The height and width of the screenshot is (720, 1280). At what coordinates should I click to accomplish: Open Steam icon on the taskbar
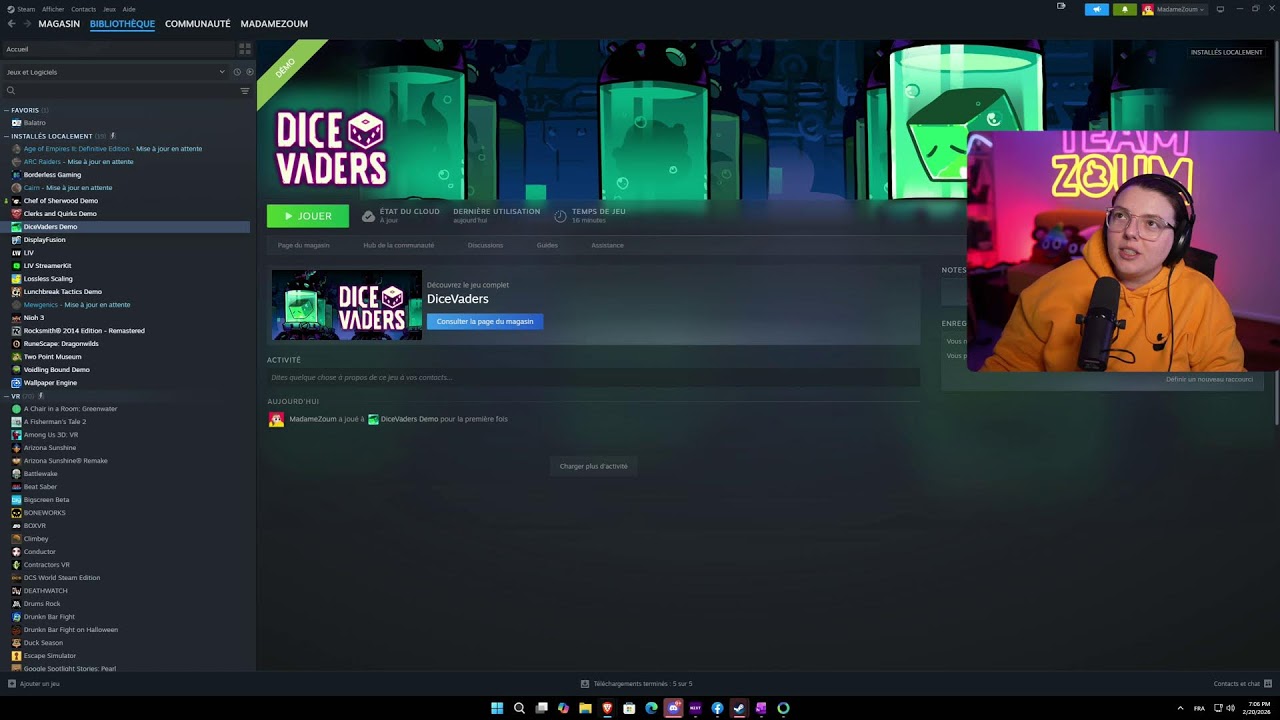pos(739,708)
